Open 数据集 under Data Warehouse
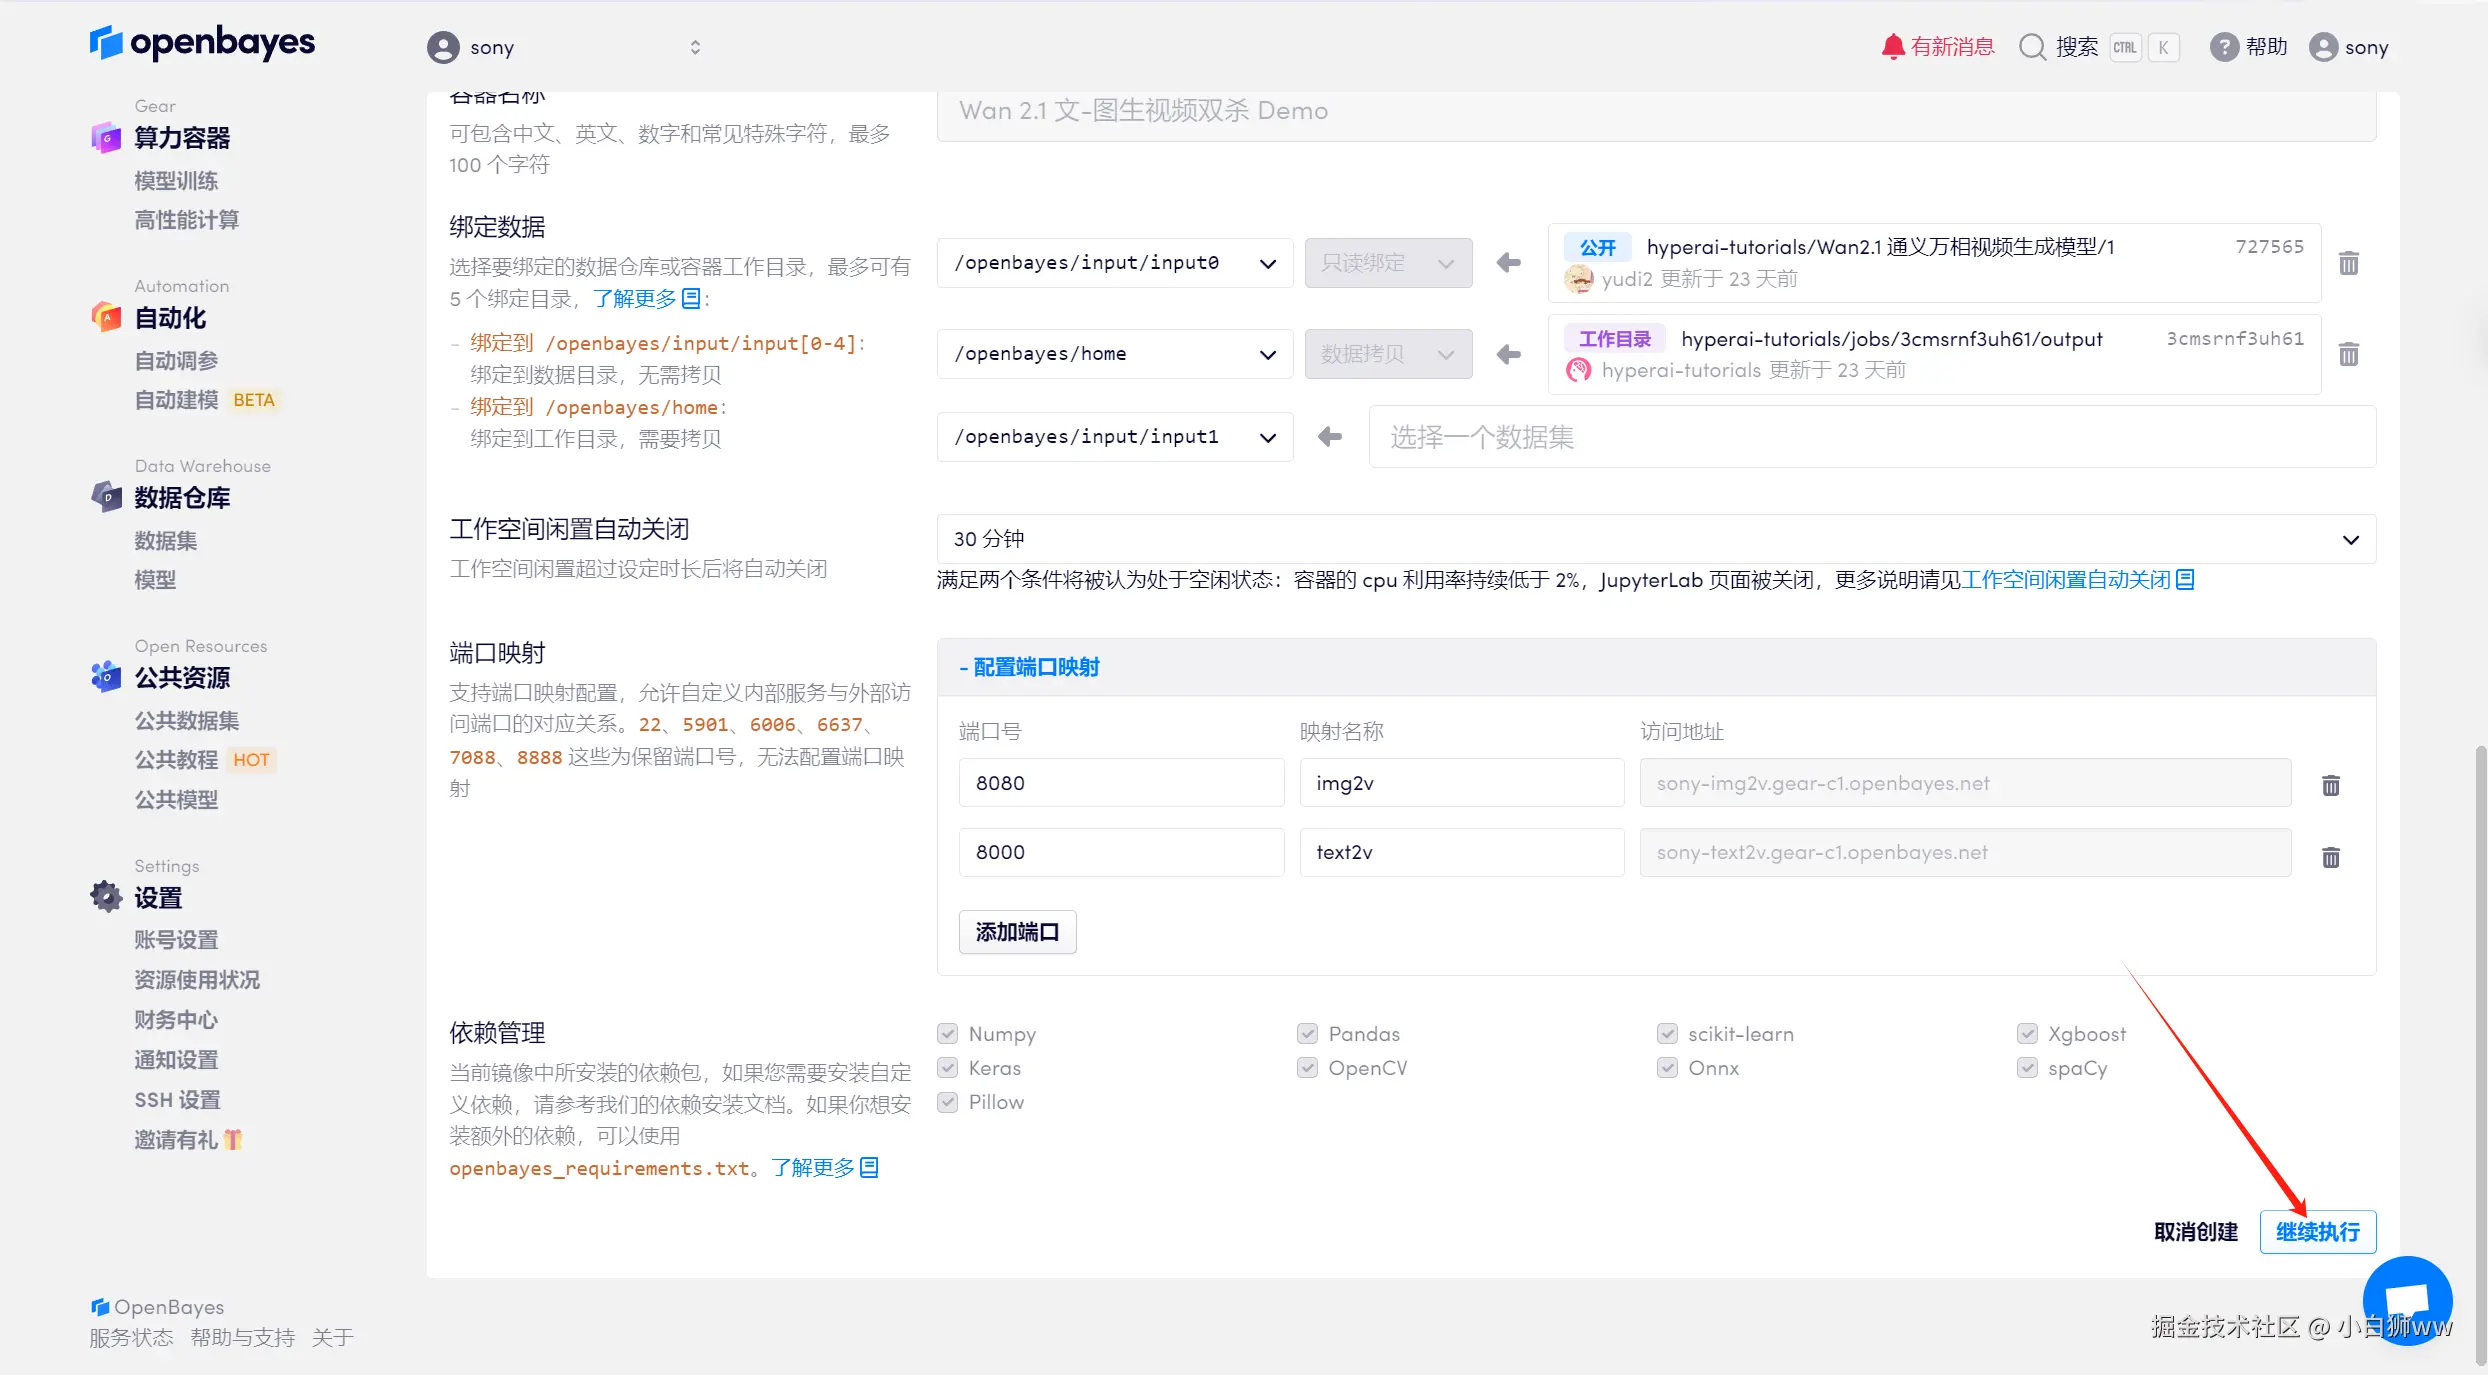The image size is (2488, 1375). tap(166, 541)
